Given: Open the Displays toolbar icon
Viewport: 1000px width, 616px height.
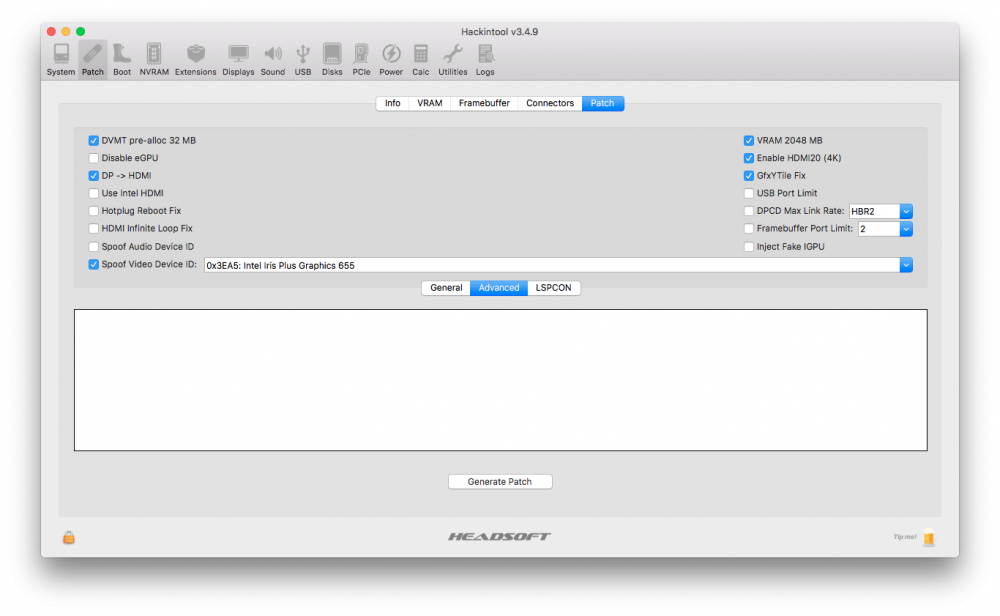Looking at the screenshot, I should coord(238,60).
